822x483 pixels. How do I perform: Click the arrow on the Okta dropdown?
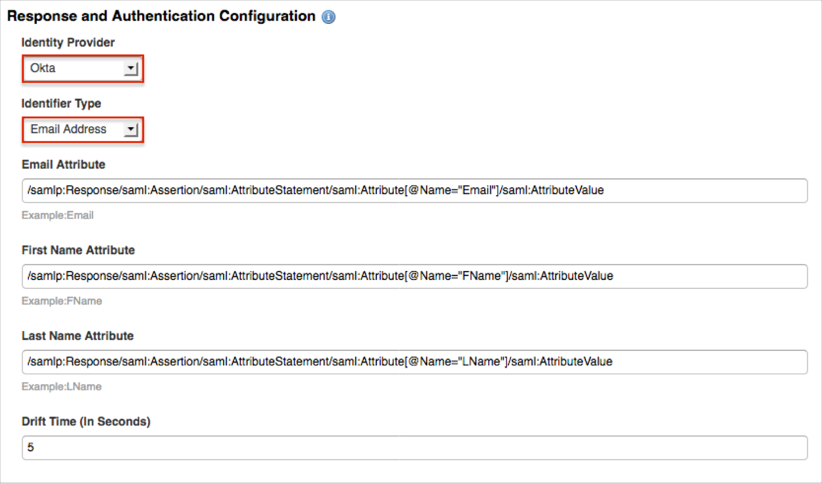tap(130, 69)
